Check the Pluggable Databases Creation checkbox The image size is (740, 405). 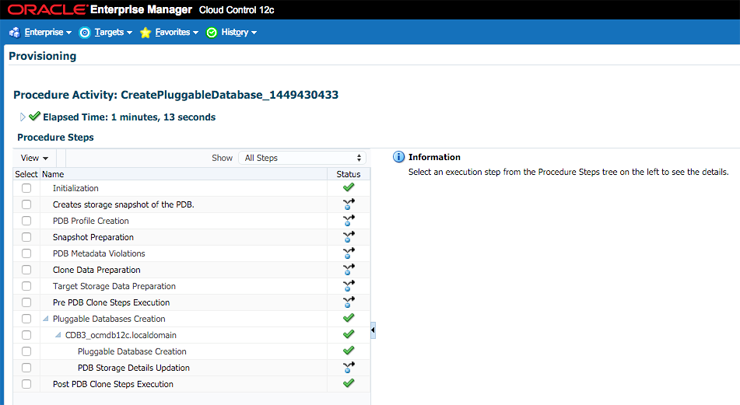point(26,319)
